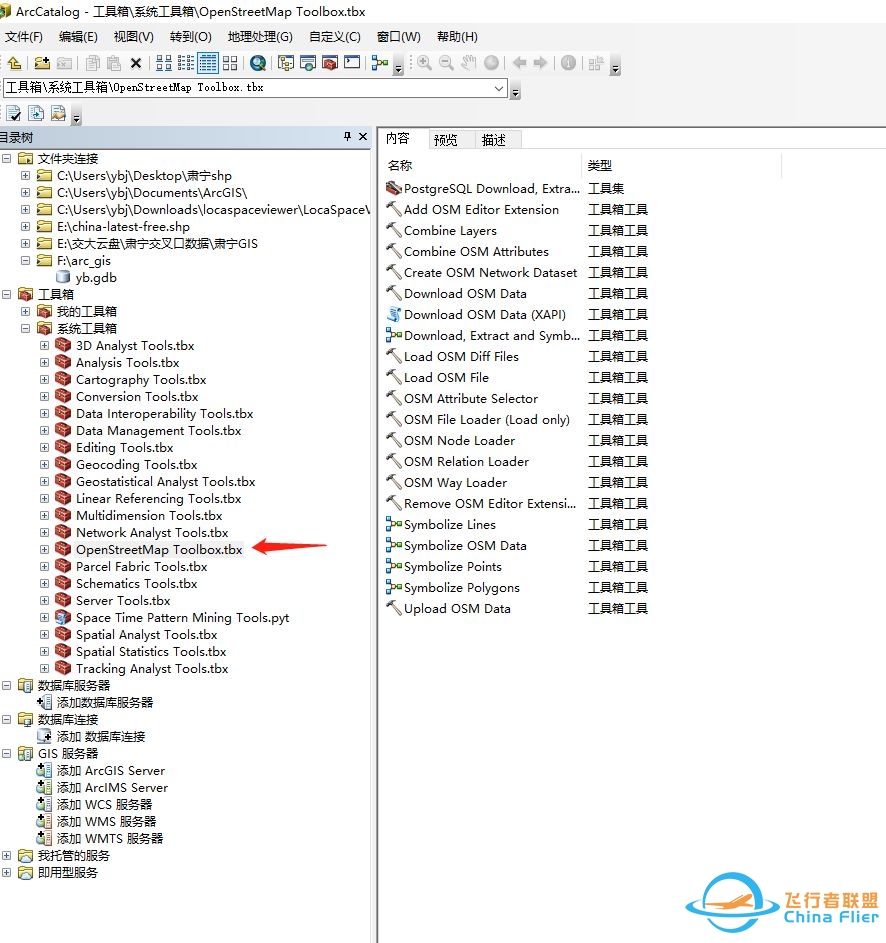Select Space Time Pattern Mining Tools.pyt
This screenshot has height=943, width=886.
(182, 618)
